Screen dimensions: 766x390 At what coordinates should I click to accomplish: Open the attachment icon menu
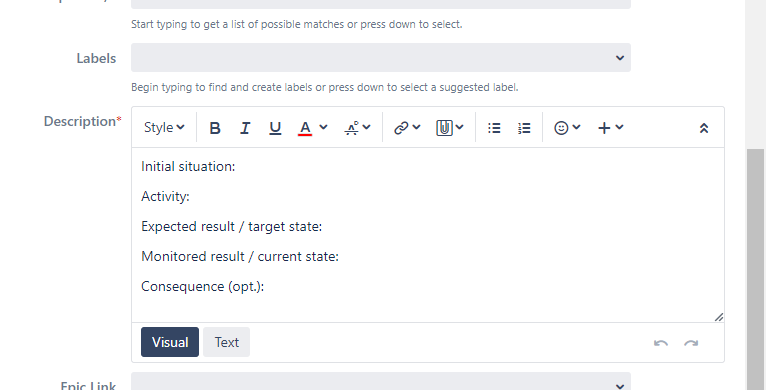[449, 128]
